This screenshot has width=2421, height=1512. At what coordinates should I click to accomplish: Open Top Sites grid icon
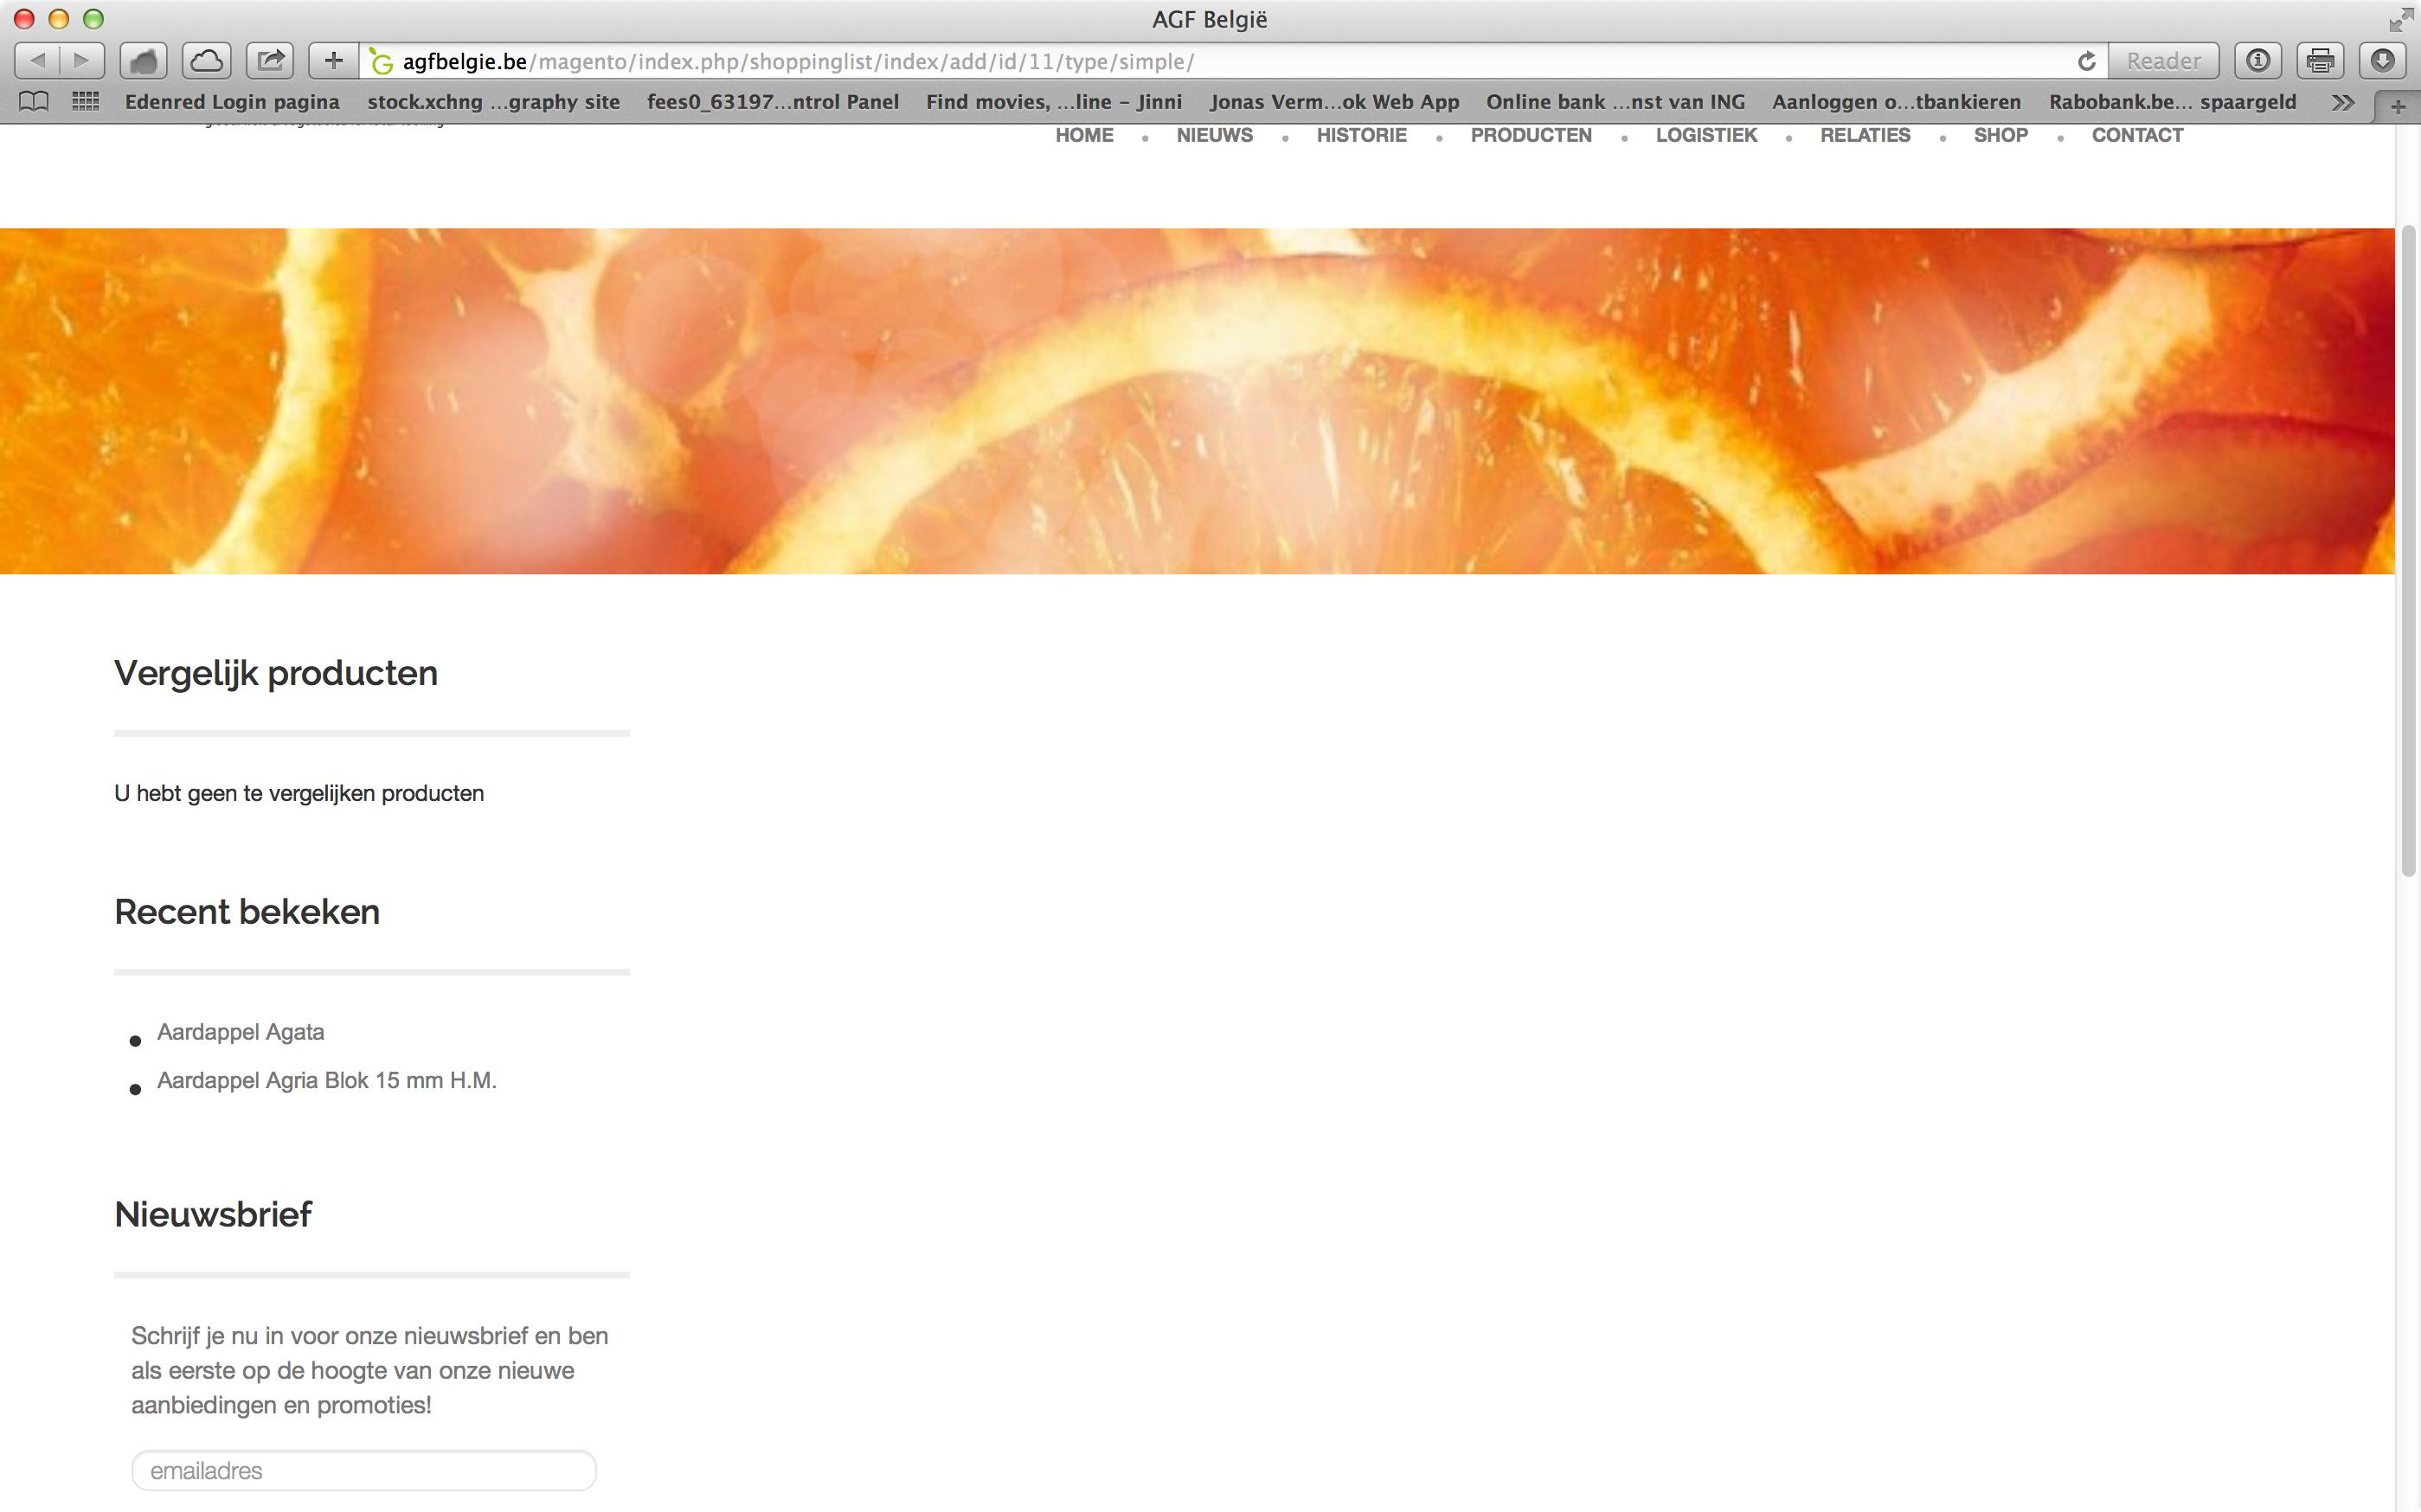click(86, 101)
